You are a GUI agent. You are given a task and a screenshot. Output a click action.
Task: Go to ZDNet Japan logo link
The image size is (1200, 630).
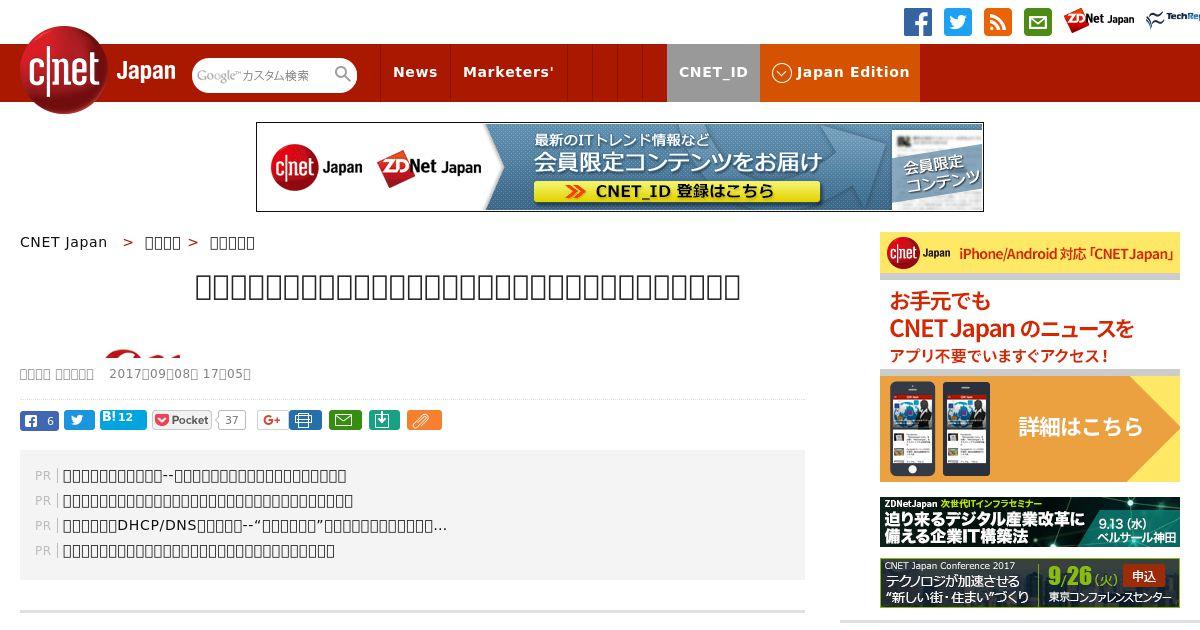pyautogui.click(x=1099, y=20)
